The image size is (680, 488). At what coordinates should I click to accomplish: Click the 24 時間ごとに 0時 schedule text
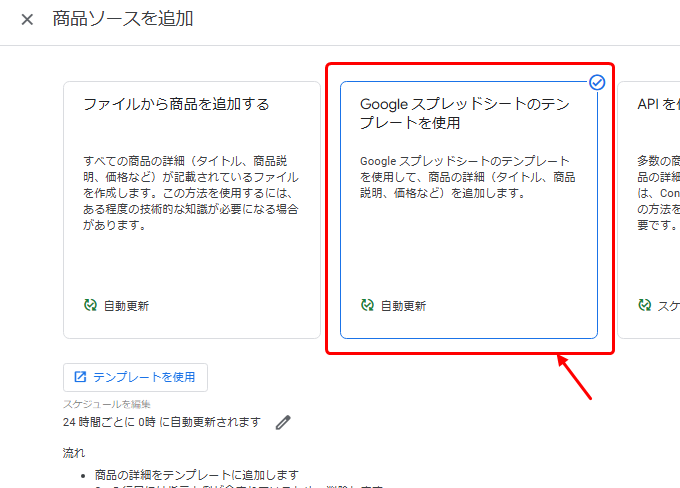click(x=162, y=422)
